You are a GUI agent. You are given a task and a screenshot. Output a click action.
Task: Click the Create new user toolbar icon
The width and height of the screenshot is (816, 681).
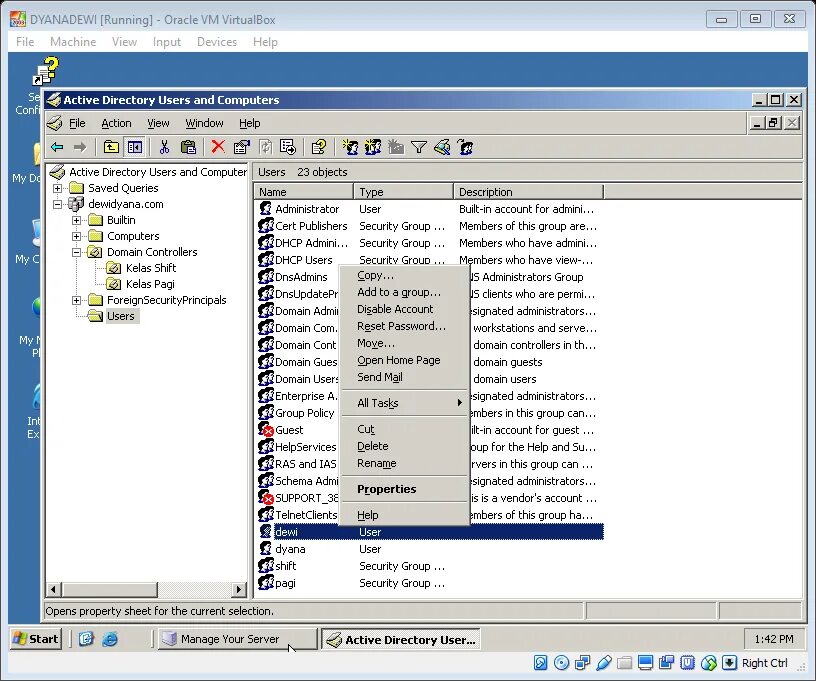coord(350,148)
